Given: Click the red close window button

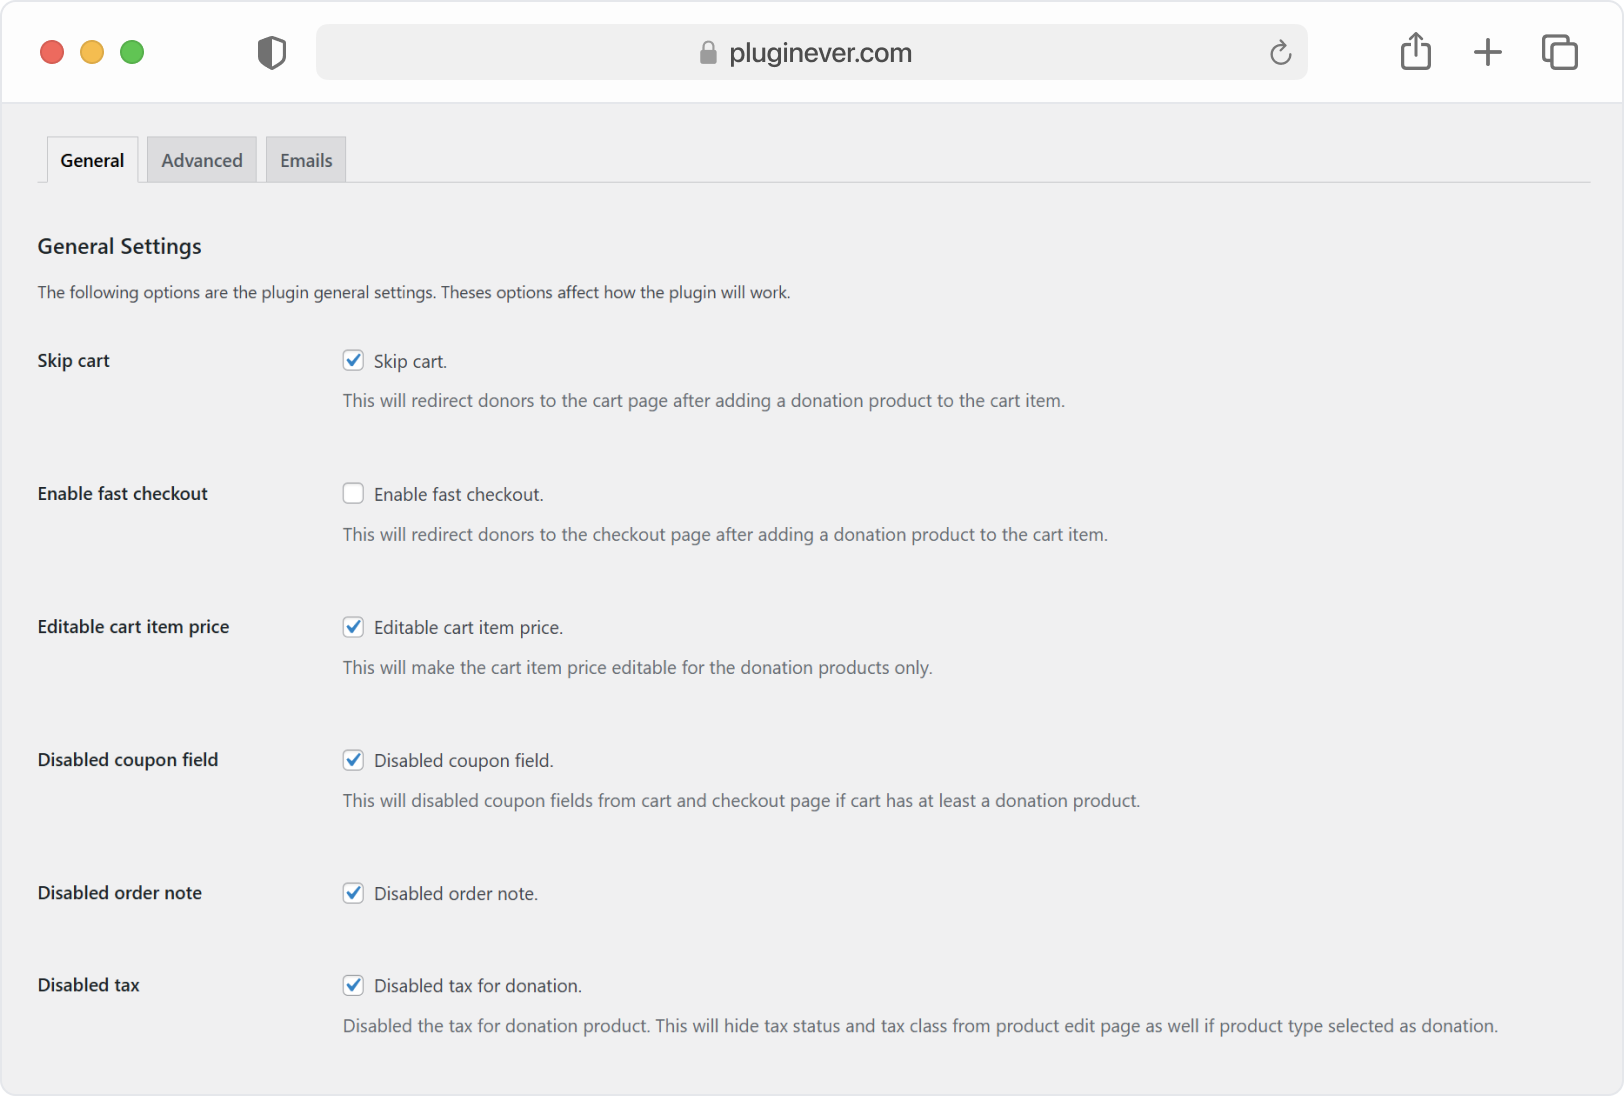Looking at the screenshot, I should tap(52, 52).
